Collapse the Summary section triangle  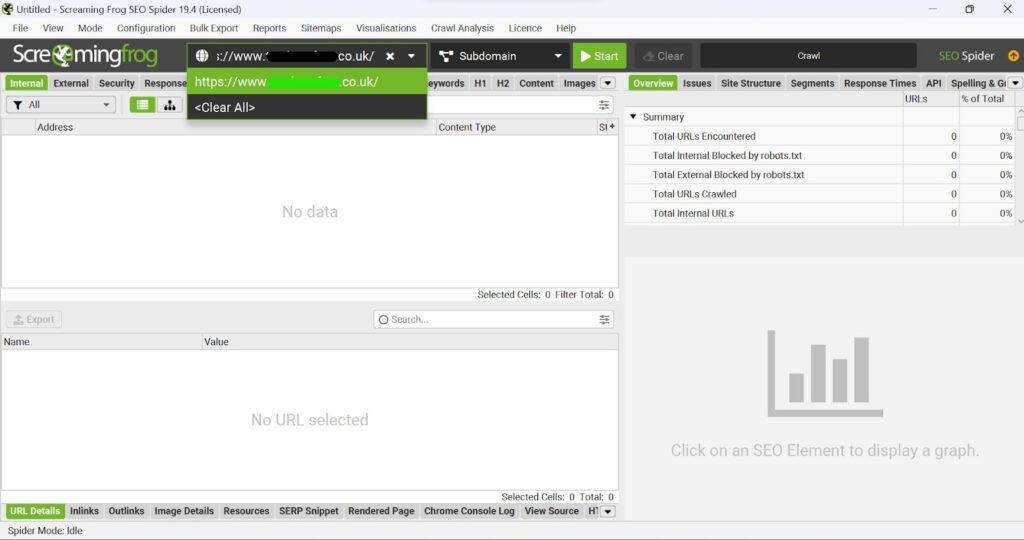(633, 116)
